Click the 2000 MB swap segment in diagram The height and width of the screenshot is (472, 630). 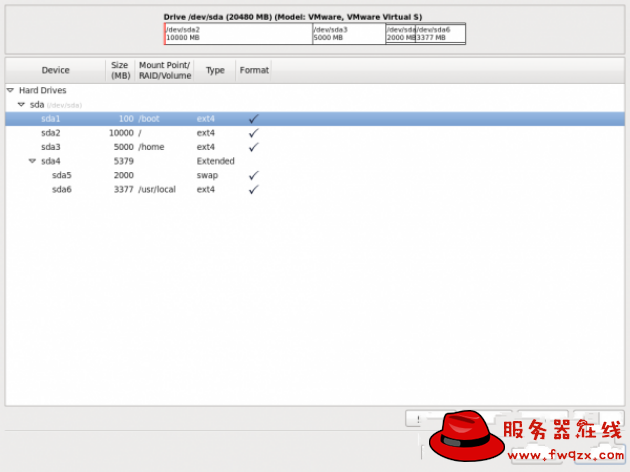[x=401, y=33]
